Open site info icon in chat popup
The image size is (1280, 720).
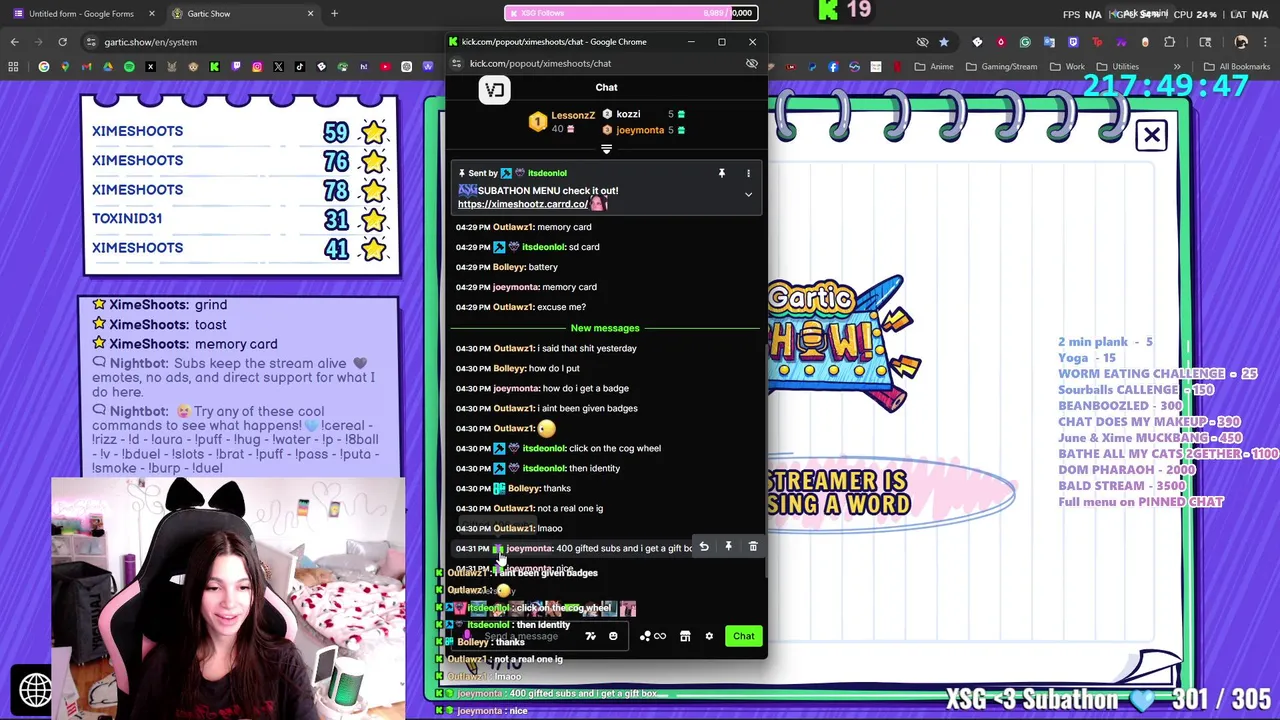[x=456, y=63]
